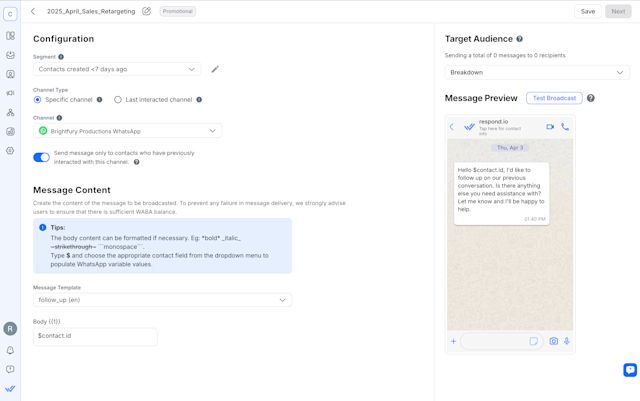640x401 pixels.
Task: Open the user avatar R menu
Action: 10,329
